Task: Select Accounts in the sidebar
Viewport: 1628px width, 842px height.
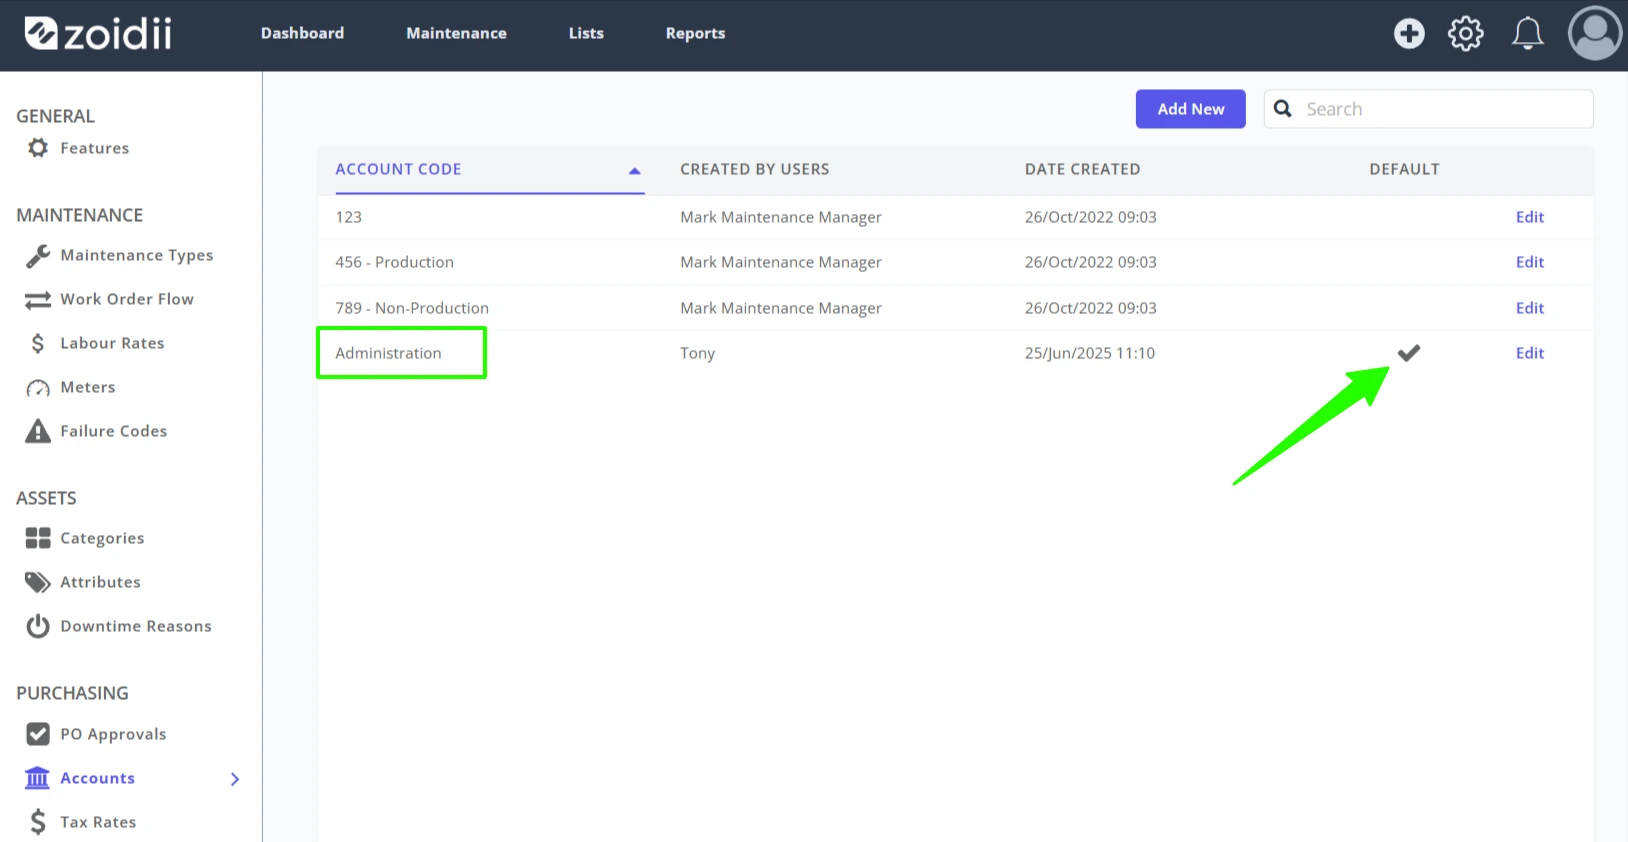Action: tap(97, 778)
